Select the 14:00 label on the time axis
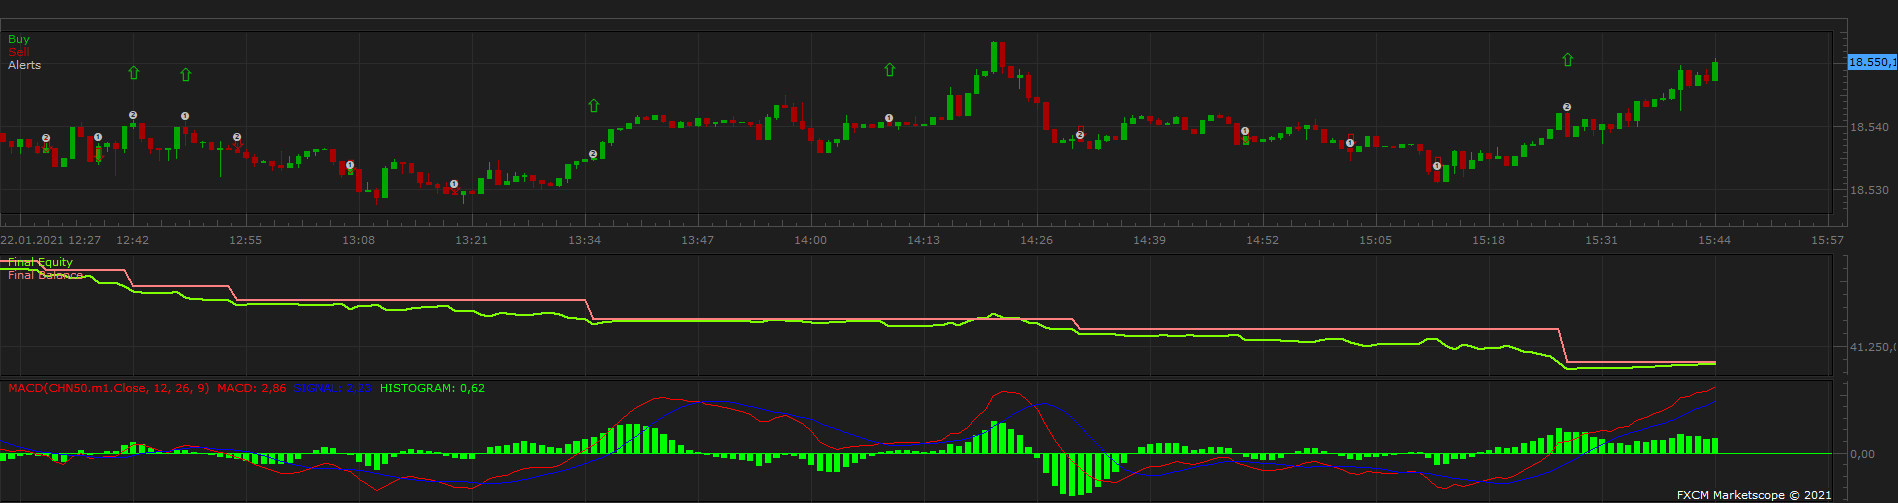The height and width of the screenshot is (503, 1898). [x=810, y=240]
